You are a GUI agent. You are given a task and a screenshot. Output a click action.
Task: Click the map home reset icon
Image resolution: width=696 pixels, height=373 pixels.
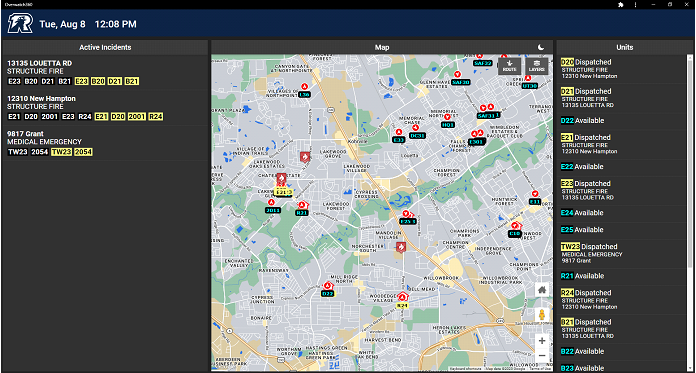542,290
